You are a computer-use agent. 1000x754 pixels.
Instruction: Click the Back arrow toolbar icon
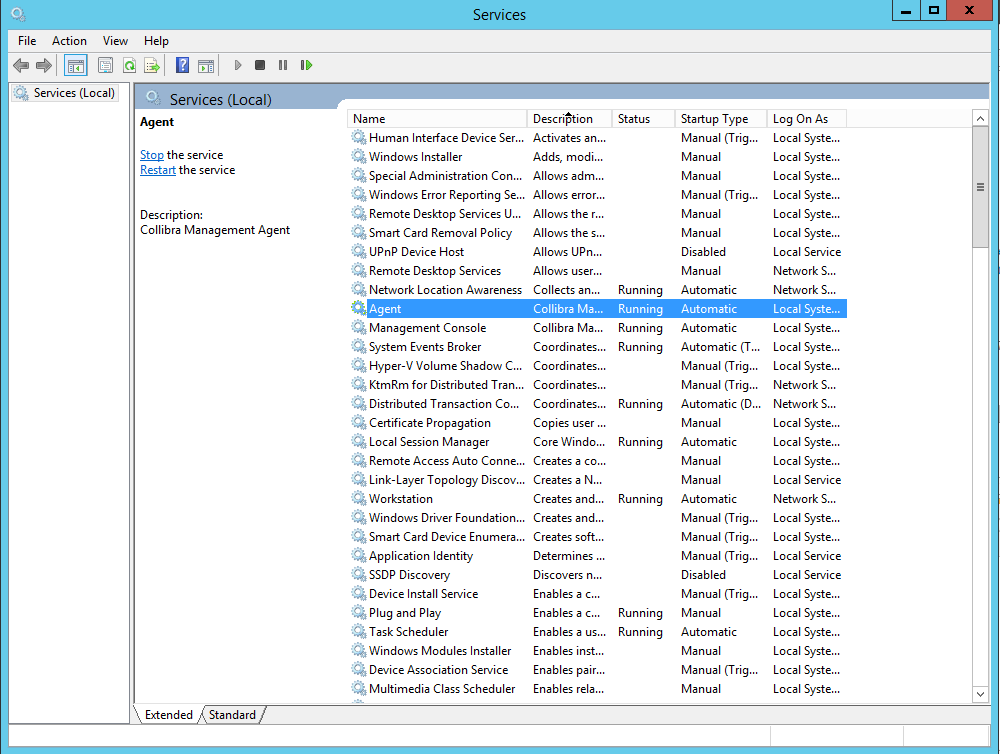[x=21, y=66]
